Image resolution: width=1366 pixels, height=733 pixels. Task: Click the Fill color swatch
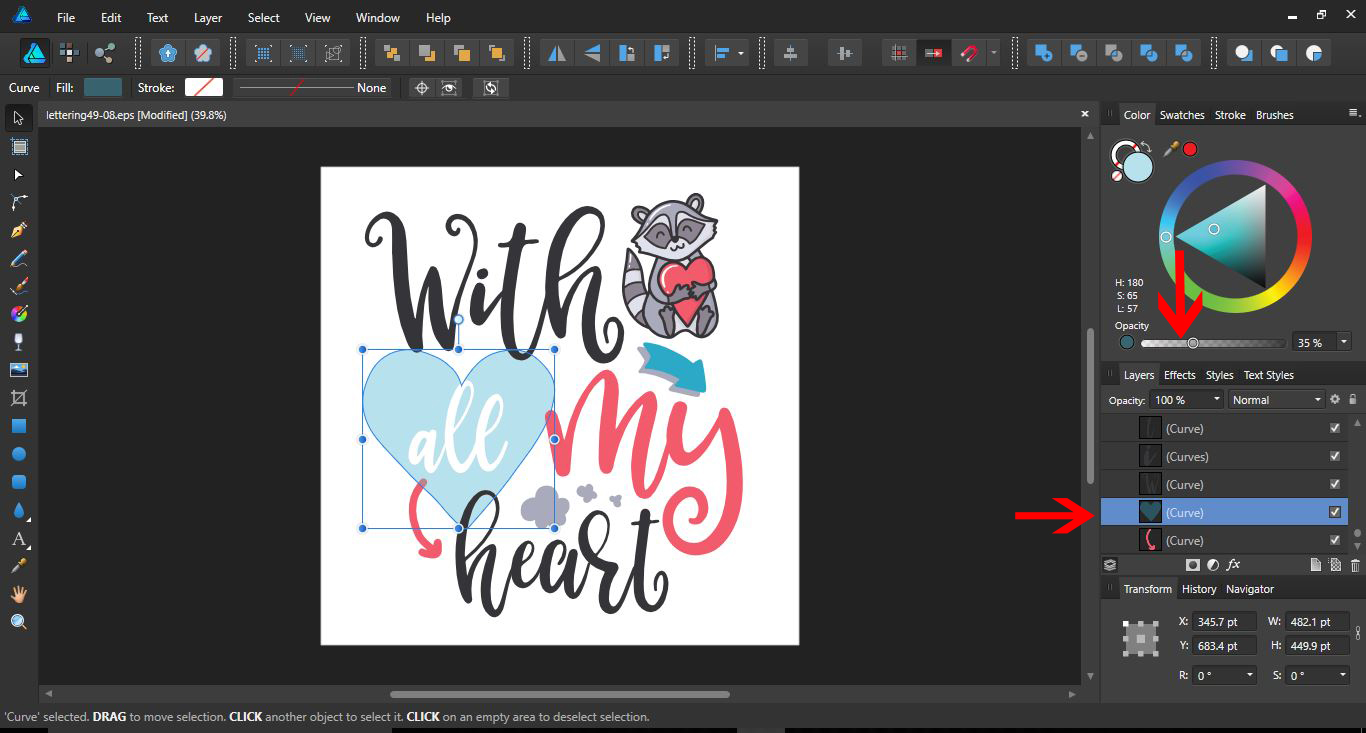click(x=103, y=88)
